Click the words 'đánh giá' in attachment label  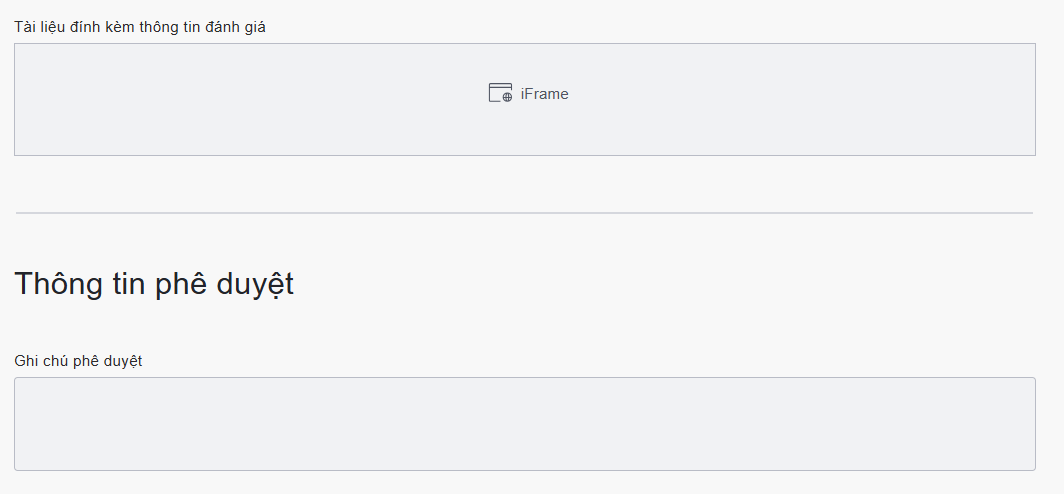click(x=236, y=27)
